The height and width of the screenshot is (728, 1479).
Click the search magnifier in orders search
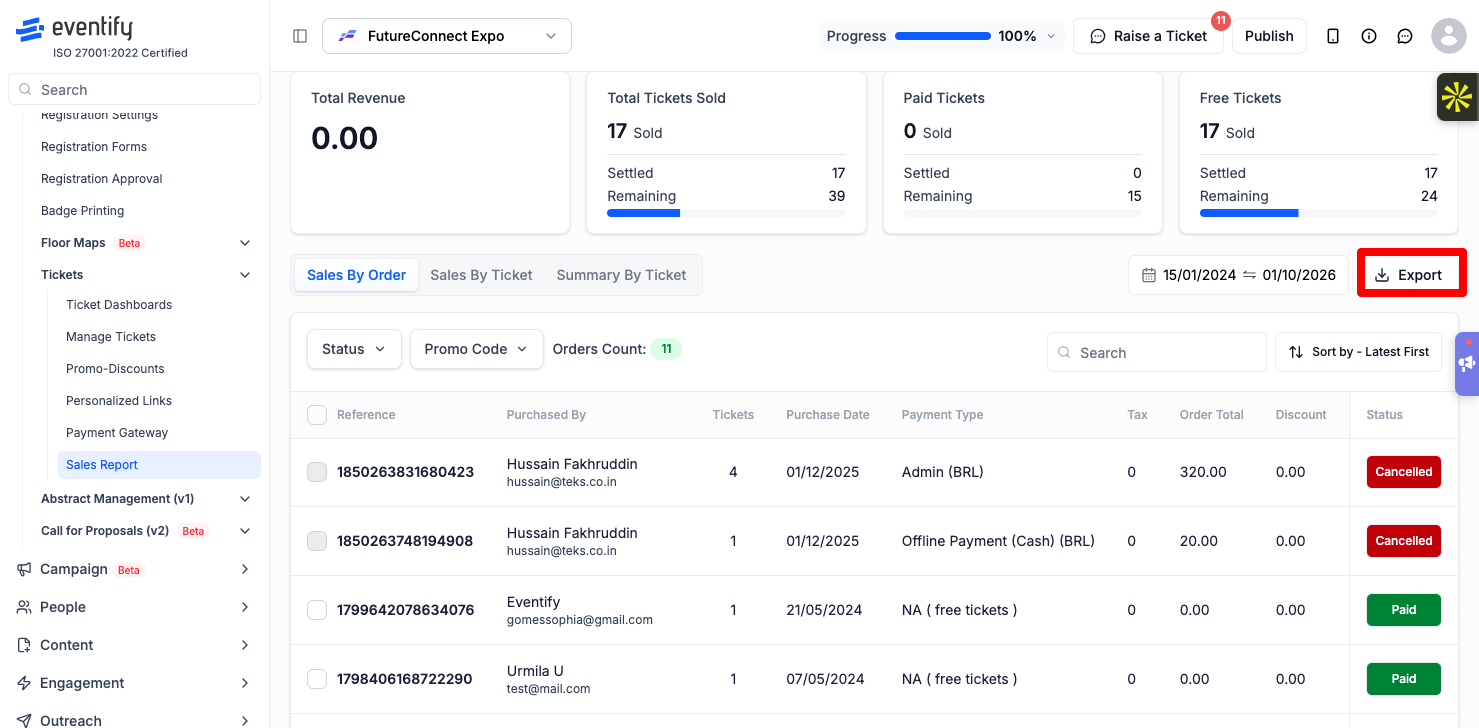coord(1065,353)
